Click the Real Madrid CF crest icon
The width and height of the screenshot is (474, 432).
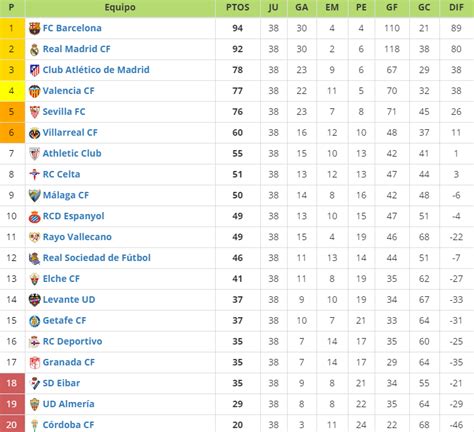coord(34,49)
